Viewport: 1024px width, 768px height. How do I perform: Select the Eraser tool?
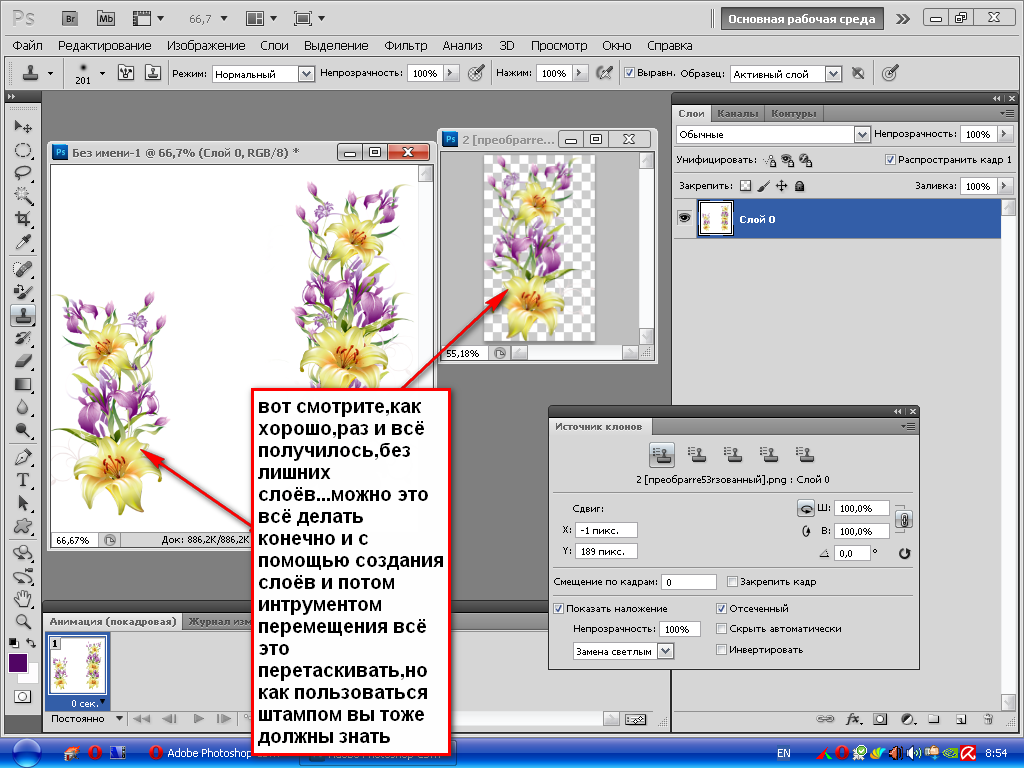pyautogui.click(x=22, y=361)
